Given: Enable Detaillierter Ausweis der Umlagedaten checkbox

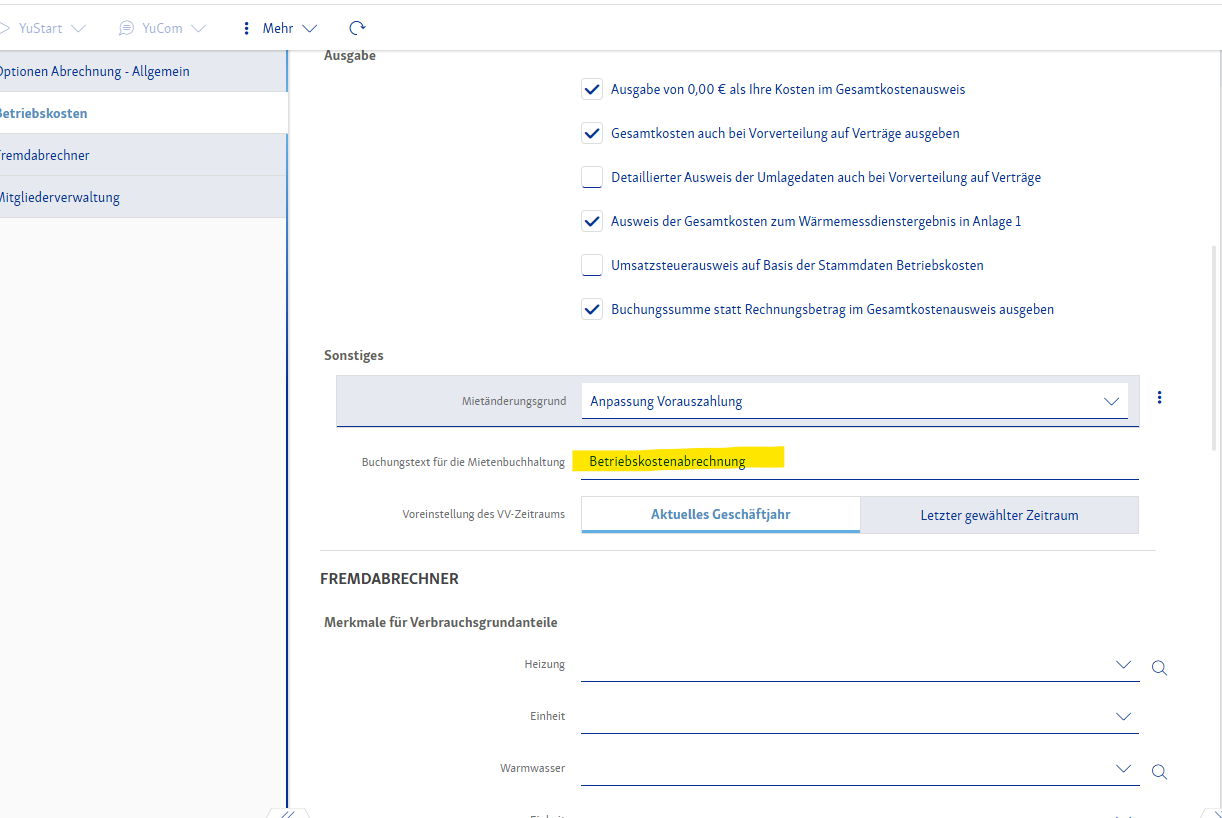Looking at the screenshot, I should pyautogui.click(x=591, y=178).
